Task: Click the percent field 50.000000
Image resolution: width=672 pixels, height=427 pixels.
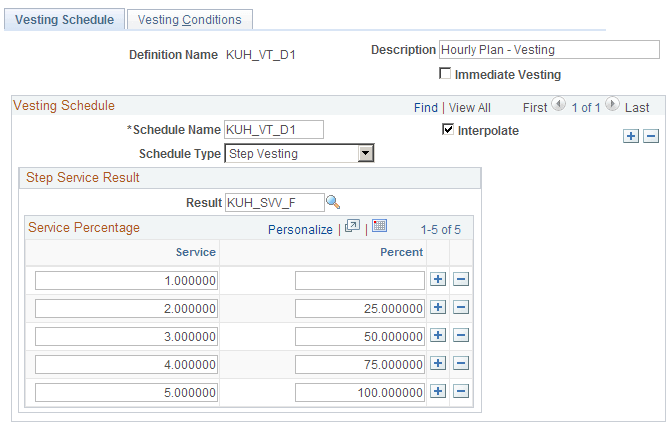Action: pos(360,336)
